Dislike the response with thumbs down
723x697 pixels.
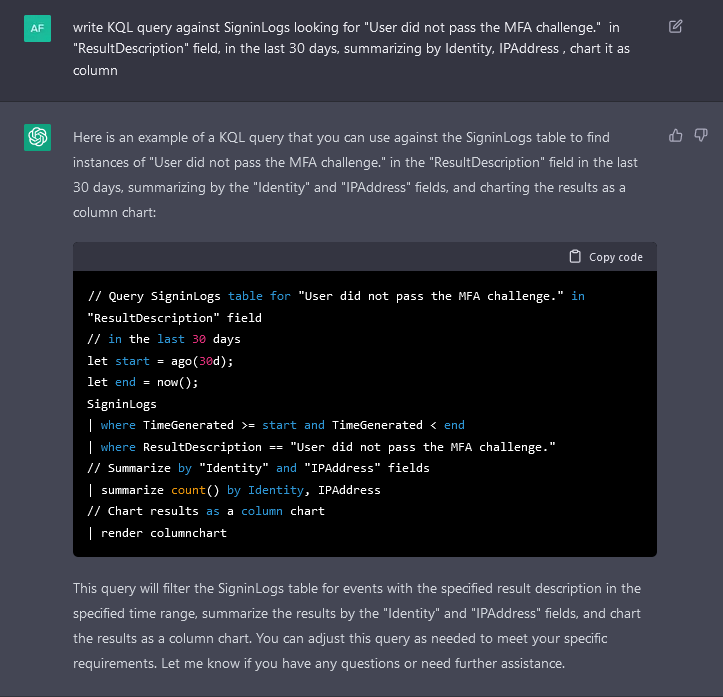(x=701, y=135)
